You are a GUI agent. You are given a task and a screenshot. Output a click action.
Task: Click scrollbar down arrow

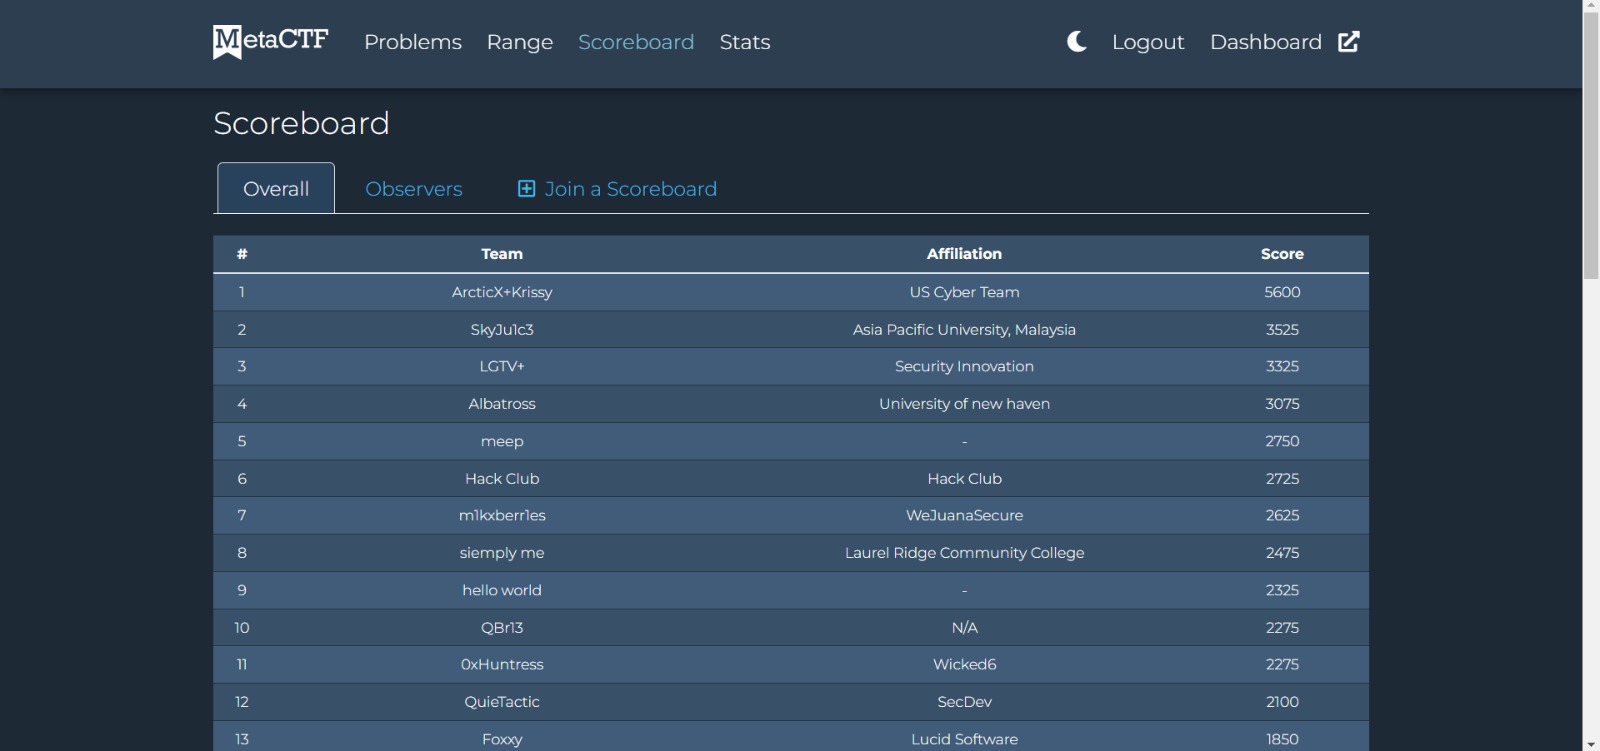click(1591, 744)
